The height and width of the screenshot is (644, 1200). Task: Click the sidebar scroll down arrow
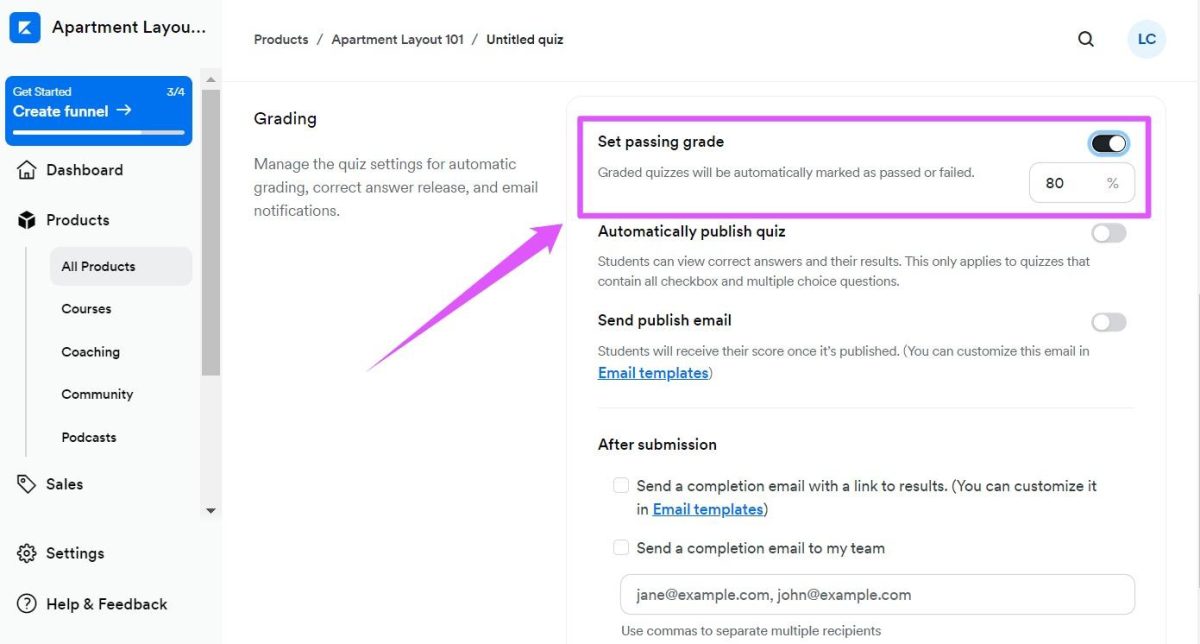pyautogui.click(x=210, y=511)
